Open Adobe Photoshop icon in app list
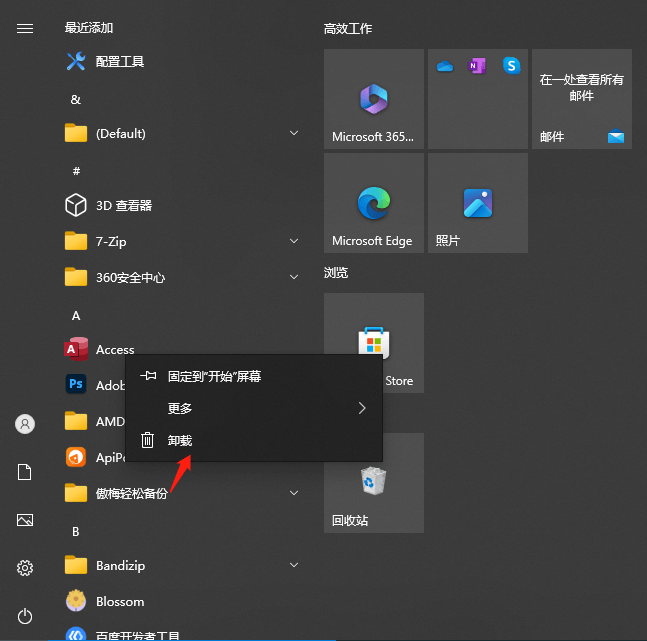647x641 pixels. [x=76, y=384]
